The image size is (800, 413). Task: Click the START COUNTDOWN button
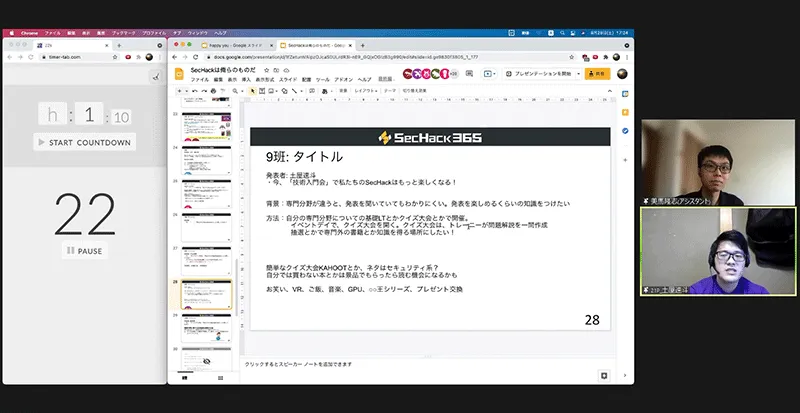[85, 142]
